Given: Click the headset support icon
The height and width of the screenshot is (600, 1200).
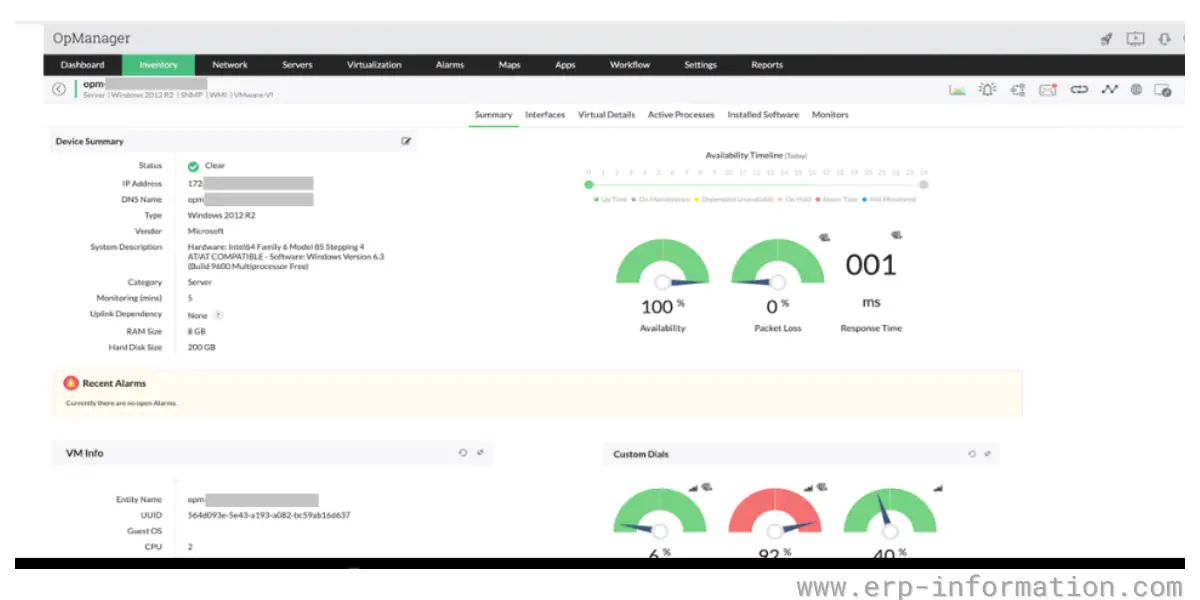Looking at the screenshot, I should click(1164, 39).
